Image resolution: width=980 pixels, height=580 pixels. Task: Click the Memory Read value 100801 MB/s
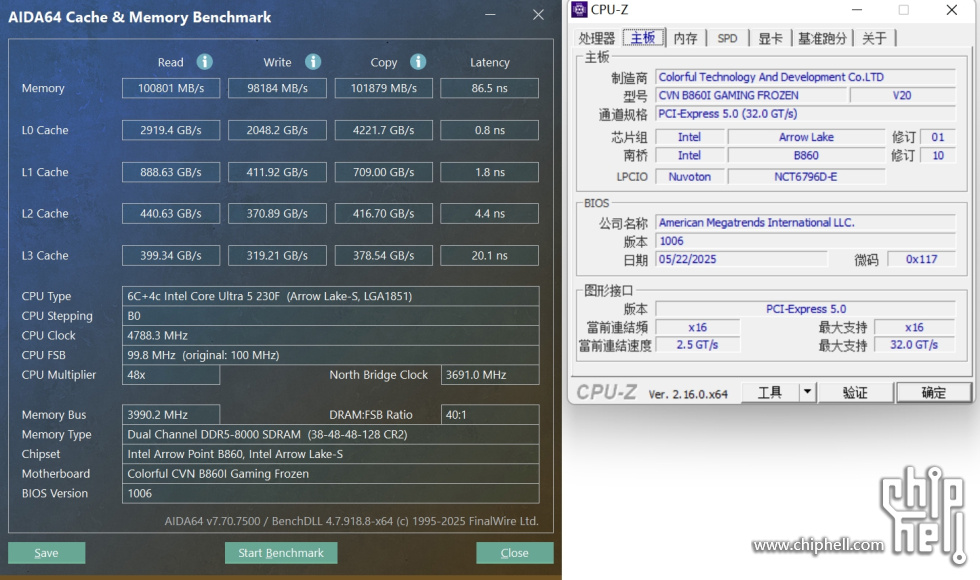[x=171, y=88]
